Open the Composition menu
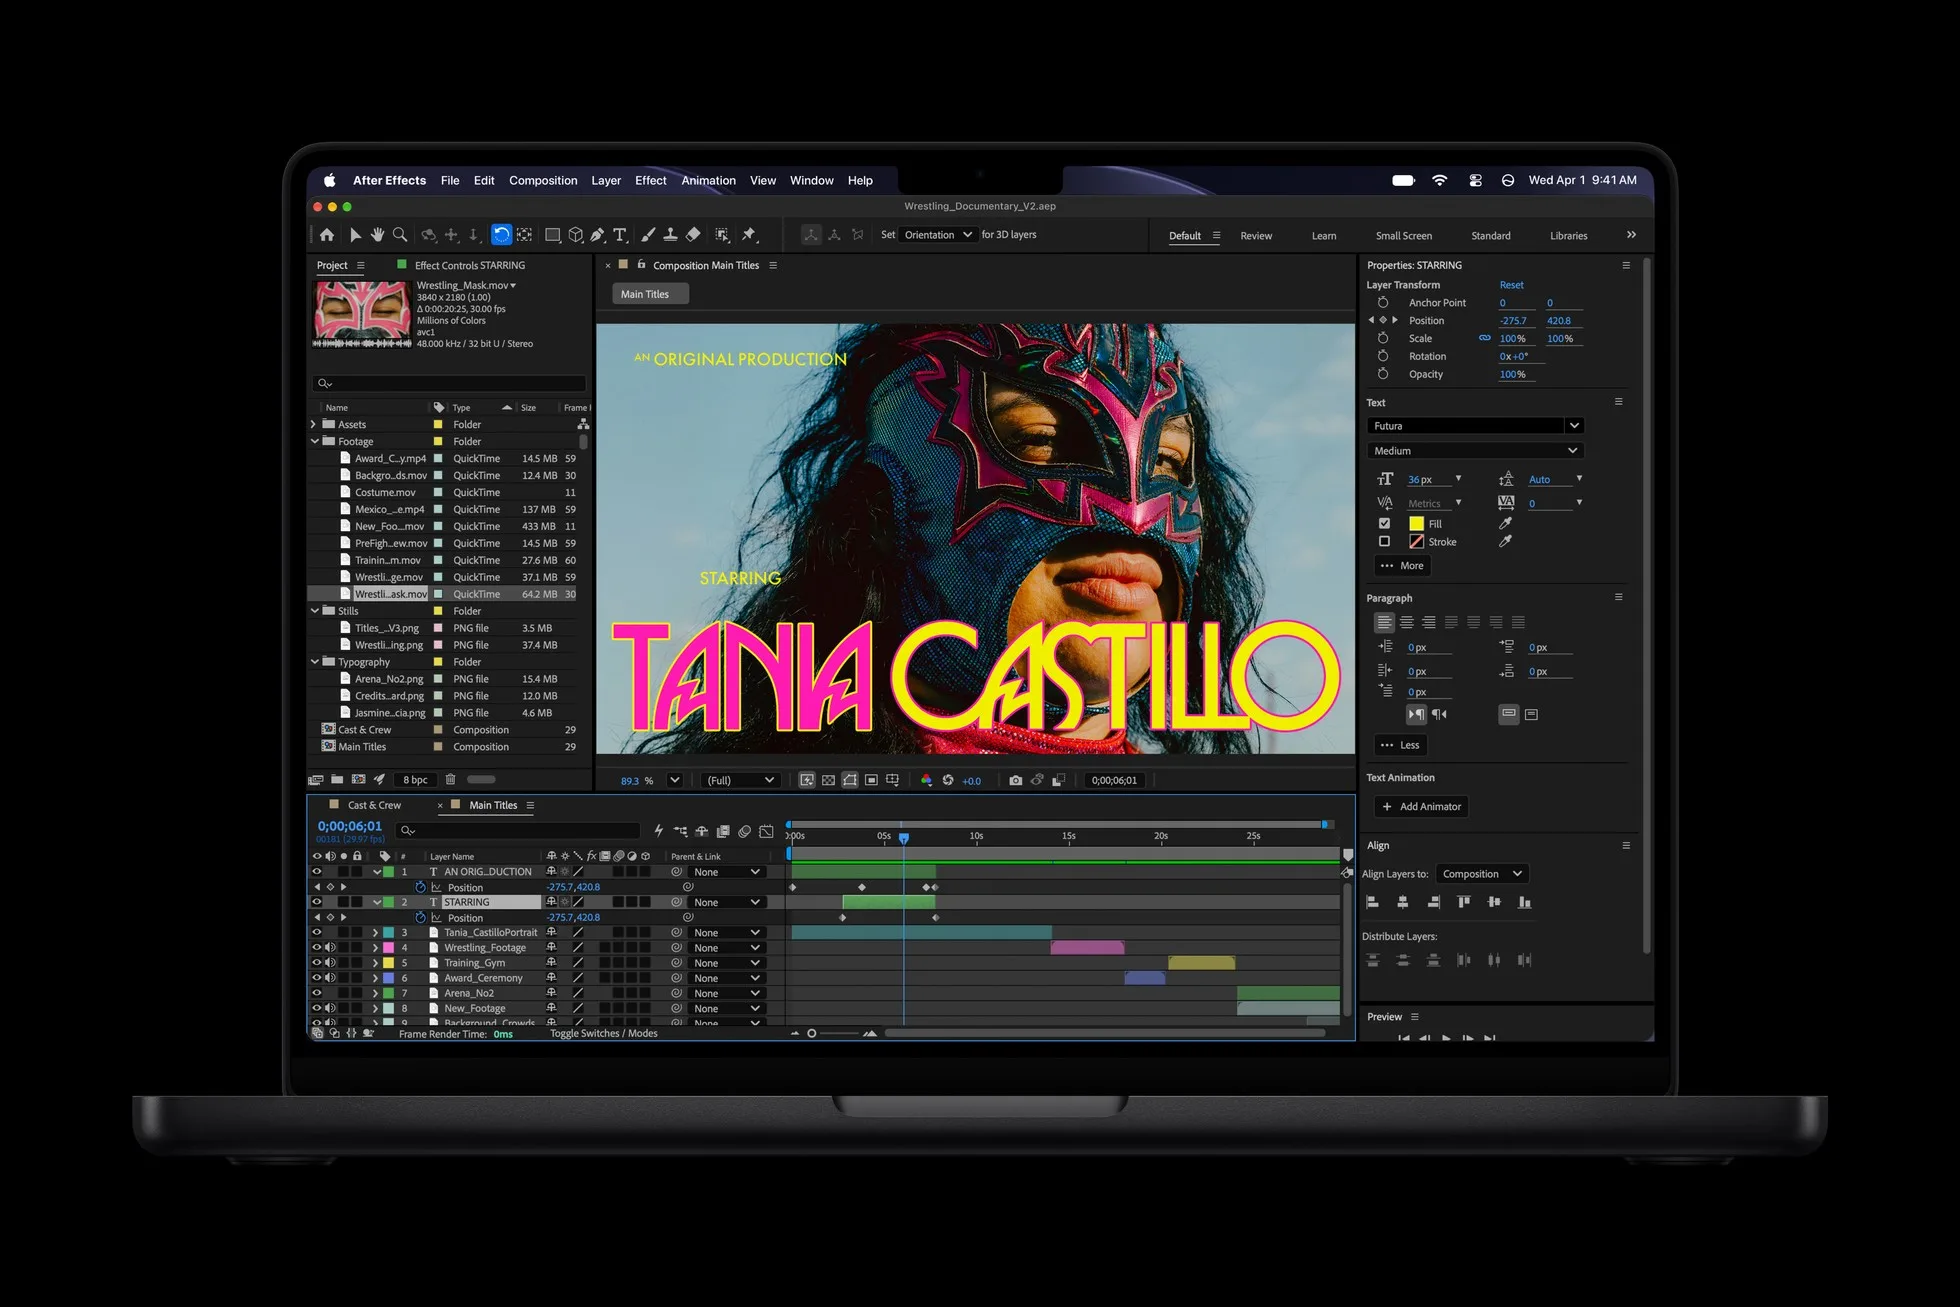 pos(543,180)
